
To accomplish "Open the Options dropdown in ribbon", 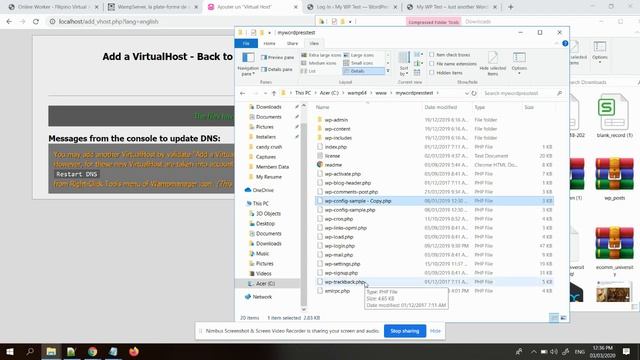I will point(519,64).
